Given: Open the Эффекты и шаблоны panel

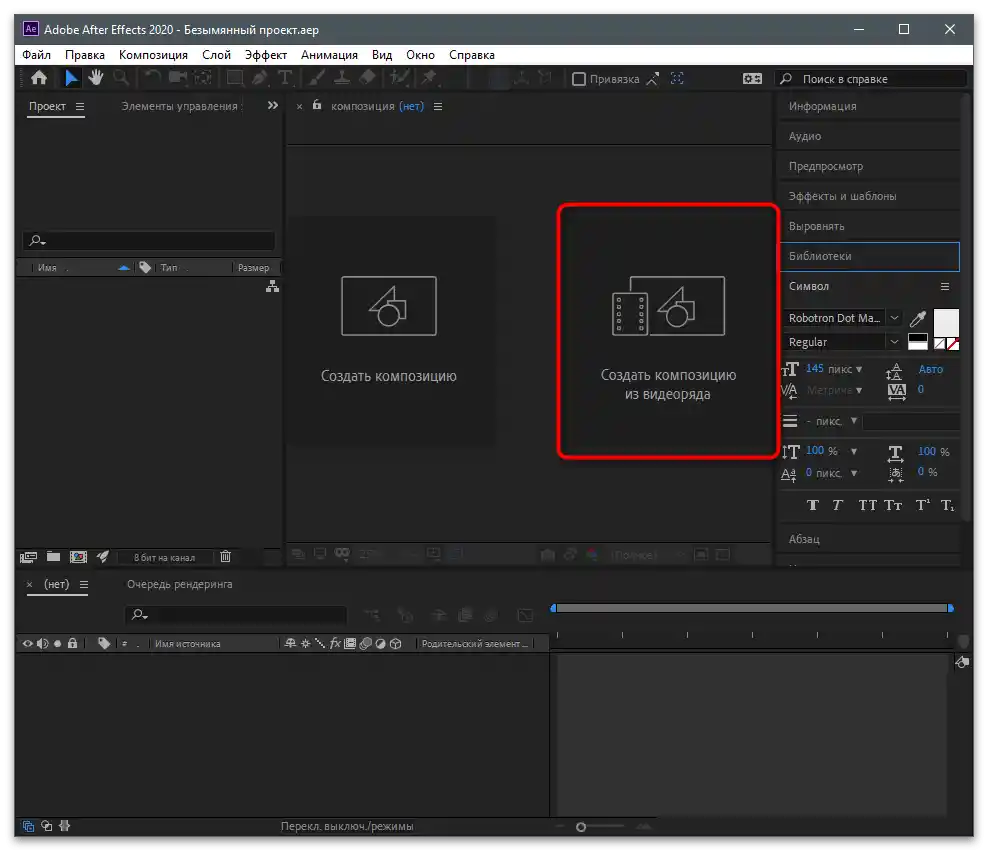Looking at the screenshot, I should (x=842, y=197).
